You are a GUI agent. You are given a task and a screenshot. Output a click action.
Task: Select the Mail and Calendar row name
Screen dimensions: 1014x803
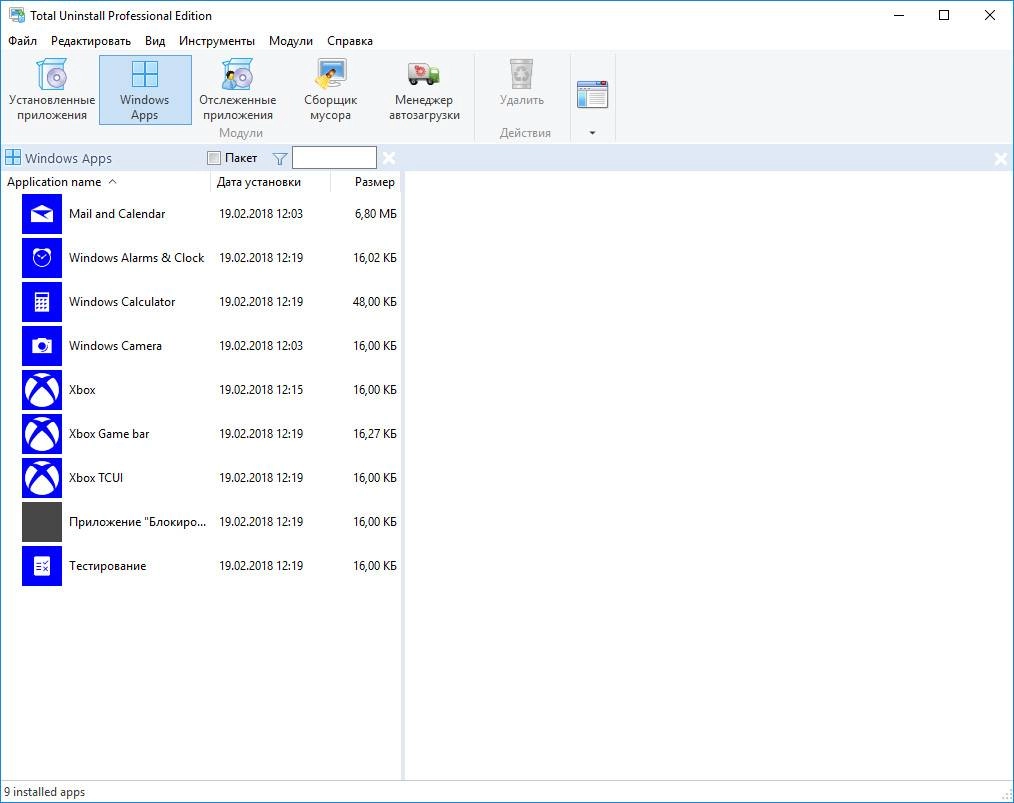point(117,214)
